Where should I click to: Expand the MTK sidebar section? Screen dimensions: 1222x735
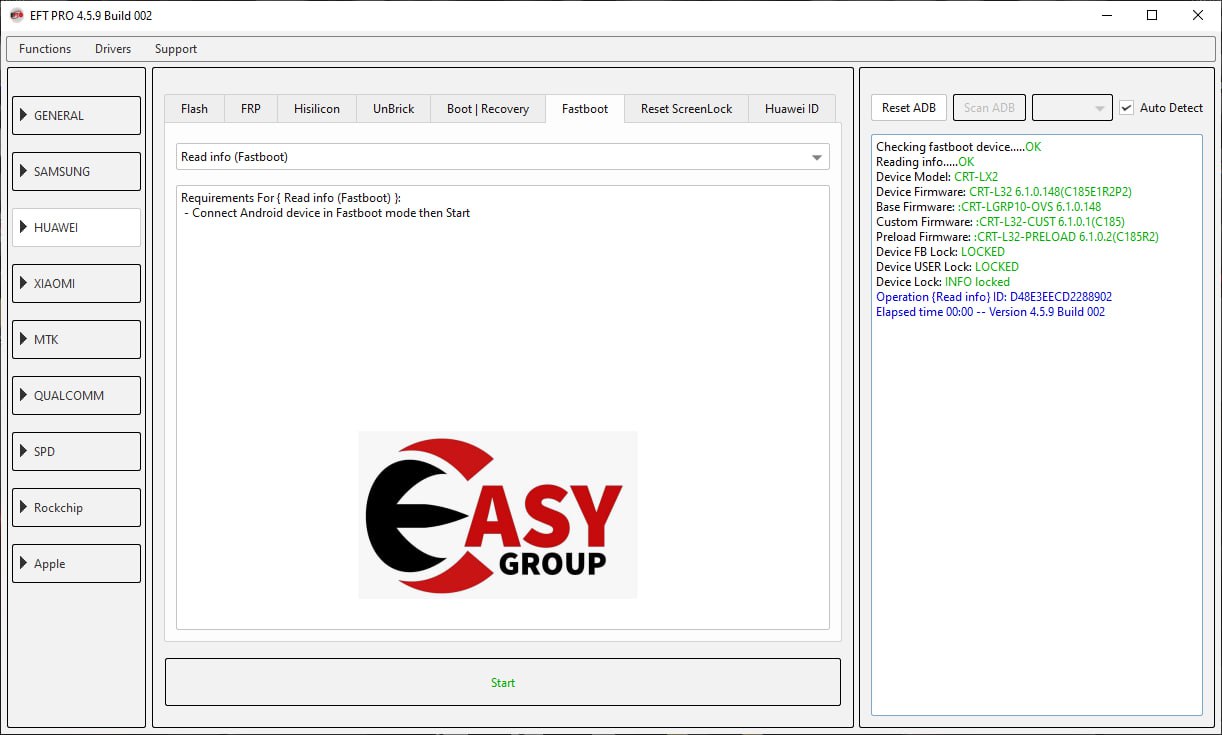(x=76, y=339)
